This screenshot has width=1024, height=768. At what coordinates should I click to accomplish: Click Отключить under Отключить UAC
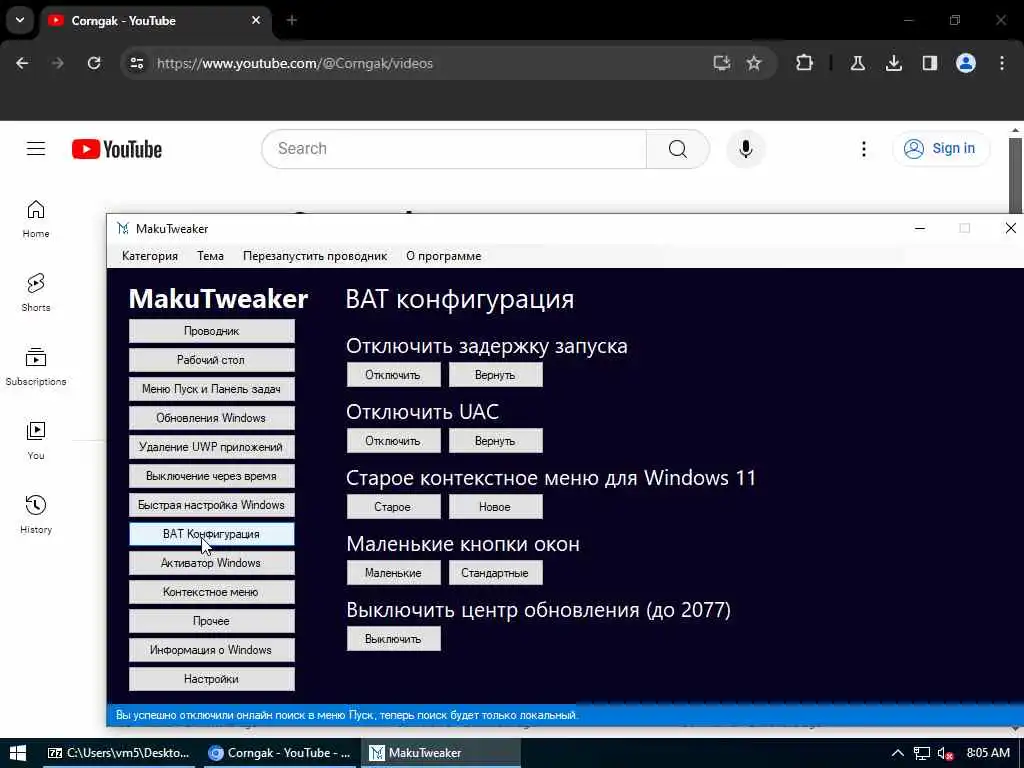393,441
